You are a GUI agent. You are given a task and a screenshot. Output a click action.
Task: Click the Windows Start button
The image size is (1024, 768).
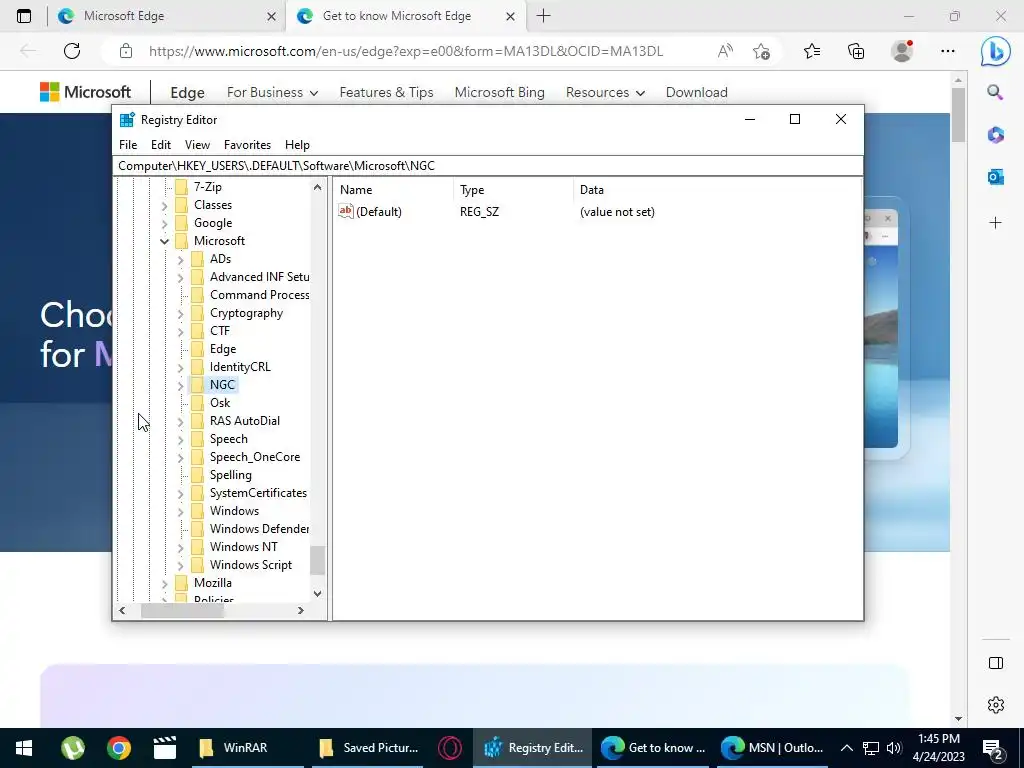click(x=24, y=748)
